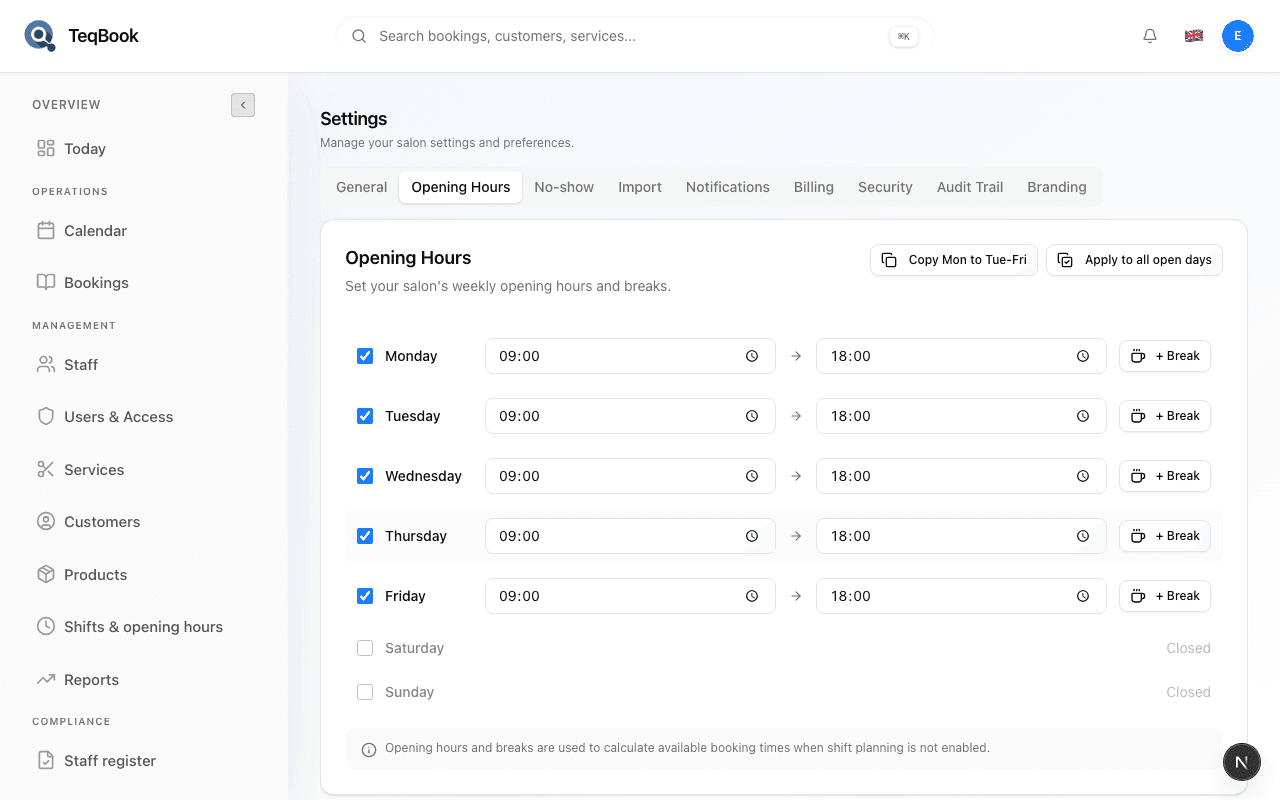The image size is (1280, 800).
Task: Add a break for Monday
Action: tap(1165, 356)
